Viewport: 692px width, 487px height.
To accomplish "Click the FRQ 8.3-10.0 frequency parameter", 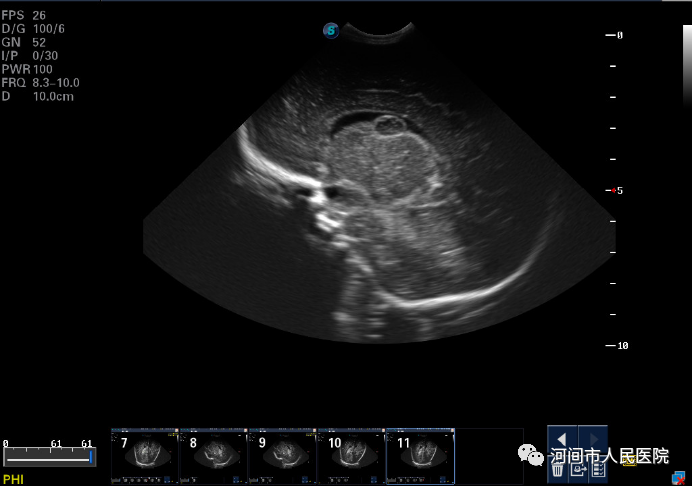I will 40,83.
